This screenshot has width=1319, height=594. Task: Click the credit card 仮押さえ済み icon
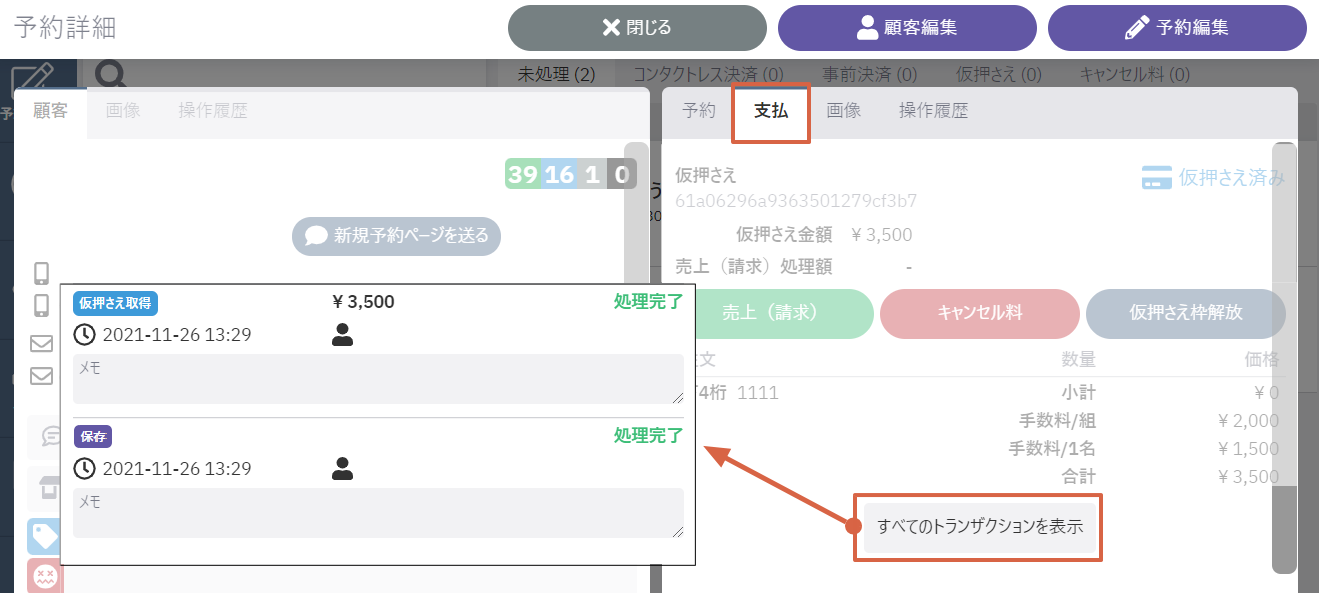click(x=1156, y=178)
